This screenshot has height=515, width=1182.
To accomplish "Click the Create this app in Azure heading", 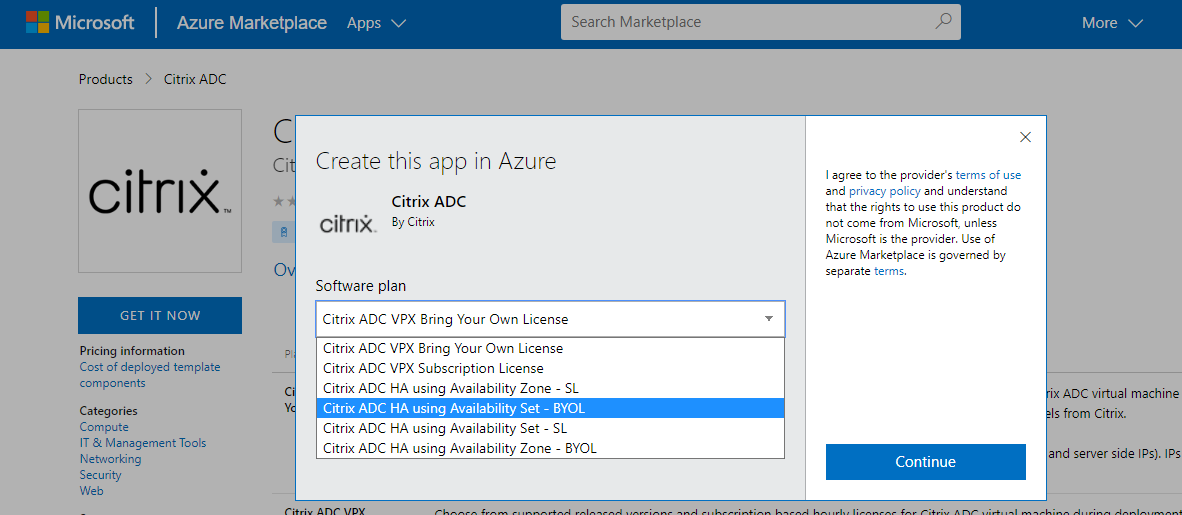I will pyautogui.click(x=436, y=161).
